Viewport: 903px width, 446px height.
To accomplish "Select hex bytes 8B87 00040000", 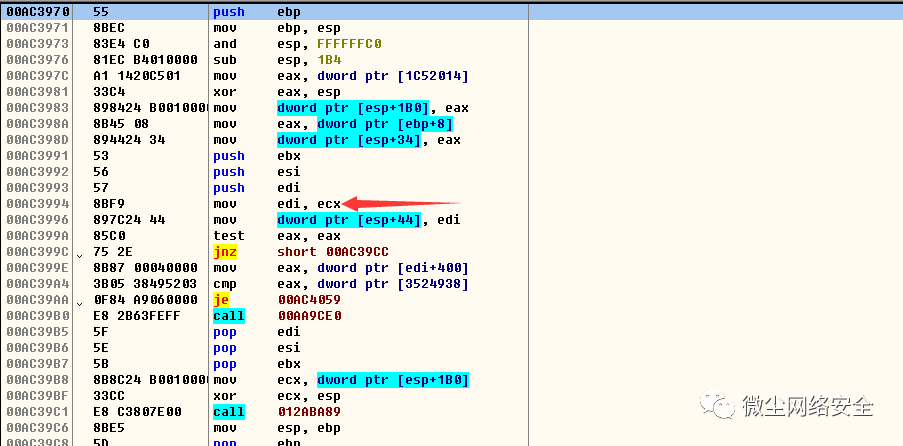I will [x=145, y=268].
